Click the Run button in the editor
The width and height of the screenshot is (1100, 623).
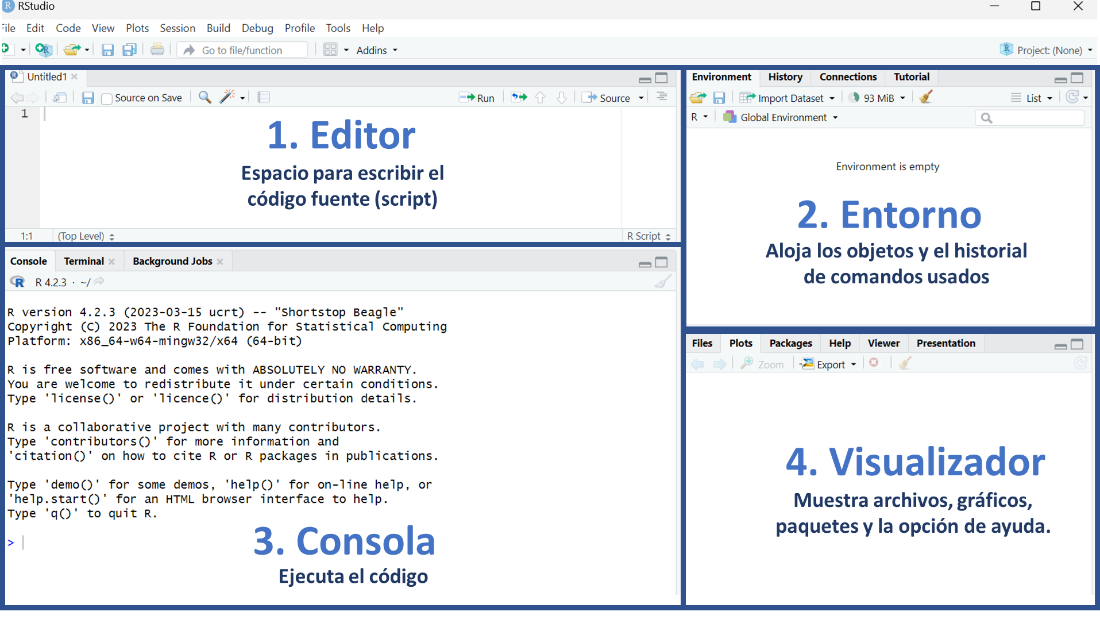click(x=477, y=98)
